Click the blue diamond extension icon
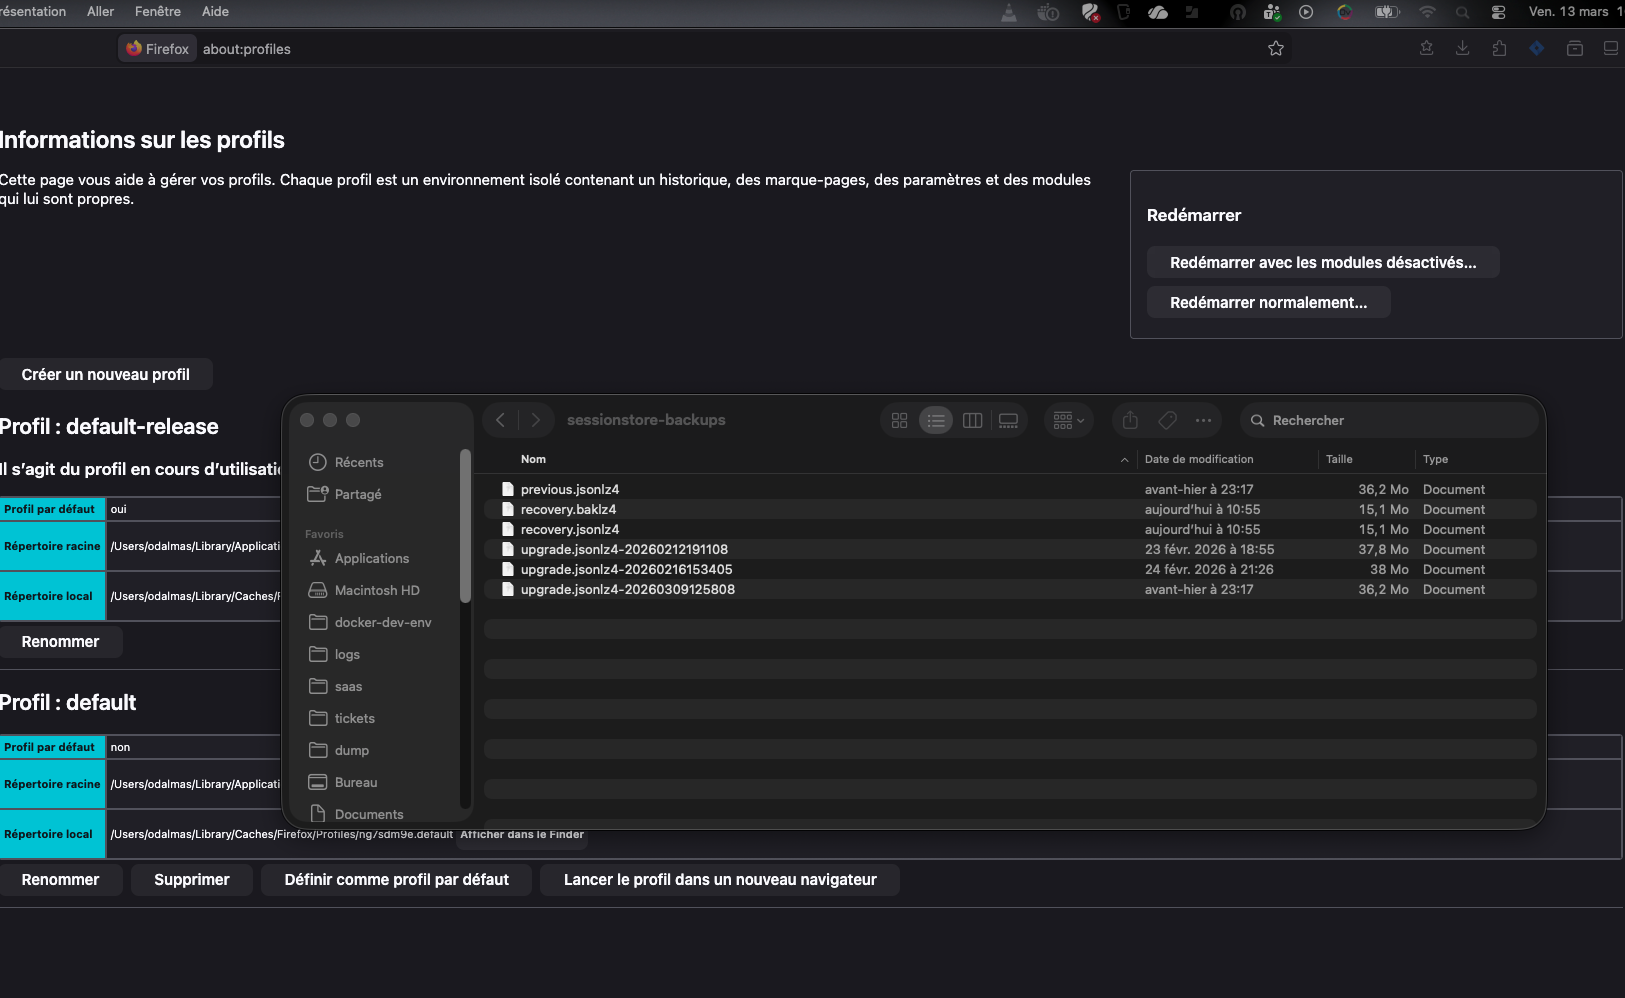The width and height of the screenshot is (1625, 998). click(1537, 48)
